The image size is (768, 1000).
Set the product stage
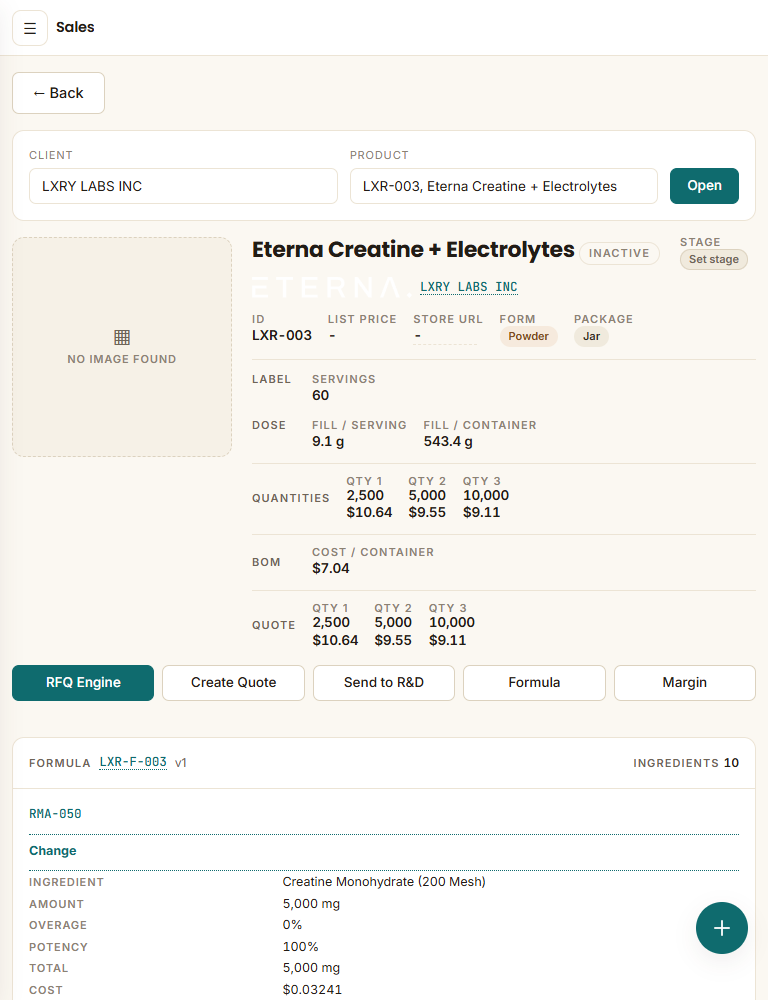(713, 260)
